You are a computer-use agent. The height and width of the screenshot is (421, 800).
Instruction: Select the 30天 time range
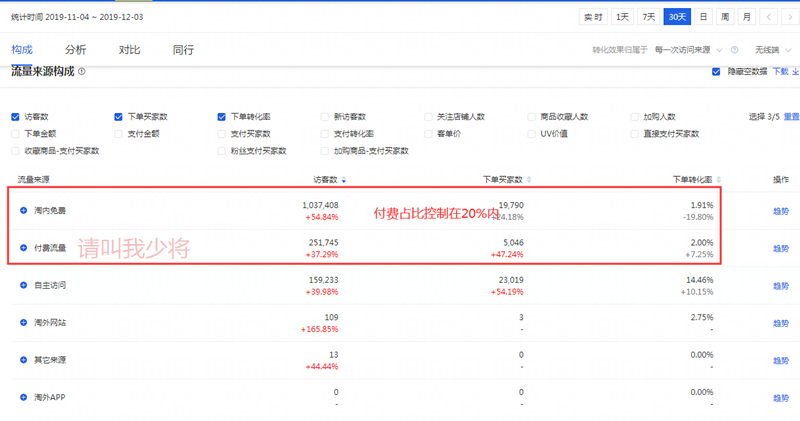[x=677, y=17]
